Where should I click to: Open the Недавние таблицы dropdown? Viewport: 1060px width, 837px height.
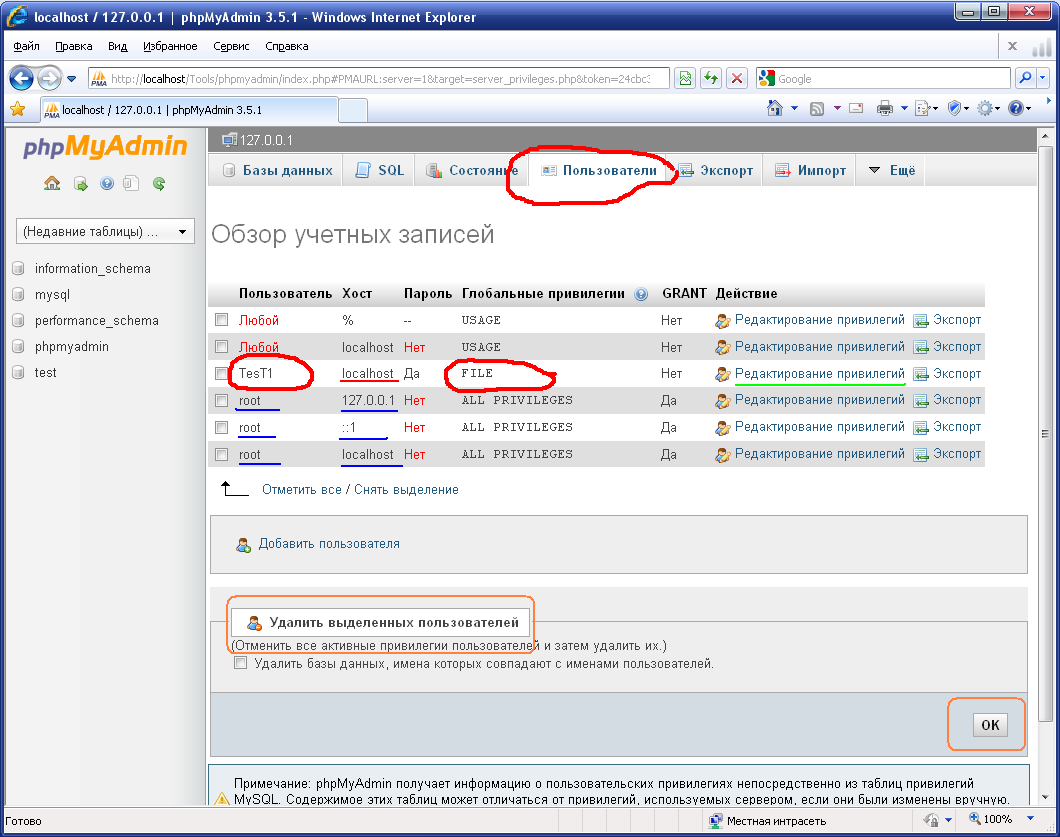pyautogui.click(x=105, y=231)
